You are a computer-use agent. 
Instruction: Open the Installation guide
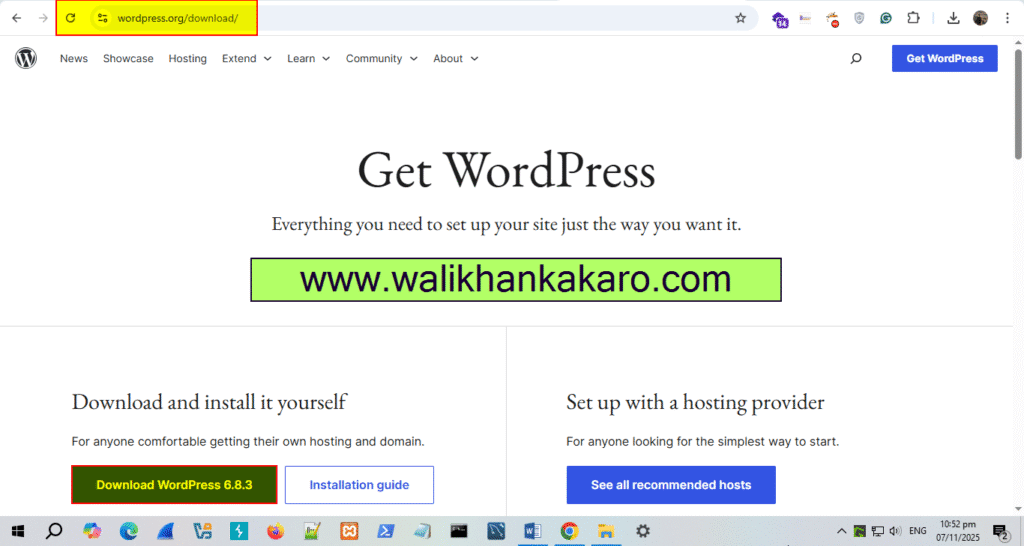[x=359, y=485]
